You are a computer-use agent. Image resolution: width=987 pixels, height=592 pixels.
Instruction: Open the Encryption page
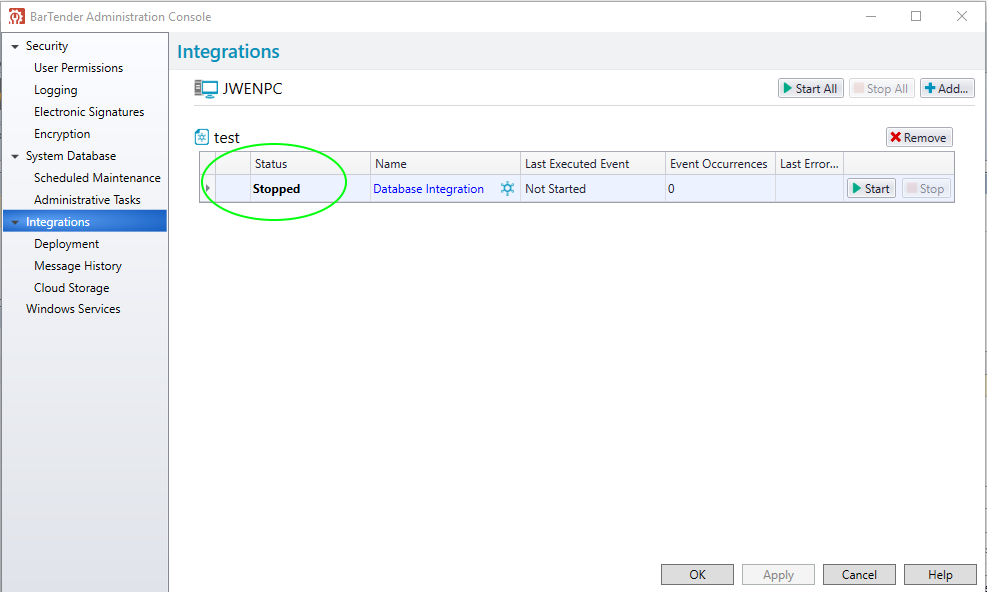[x=62, y=134]
